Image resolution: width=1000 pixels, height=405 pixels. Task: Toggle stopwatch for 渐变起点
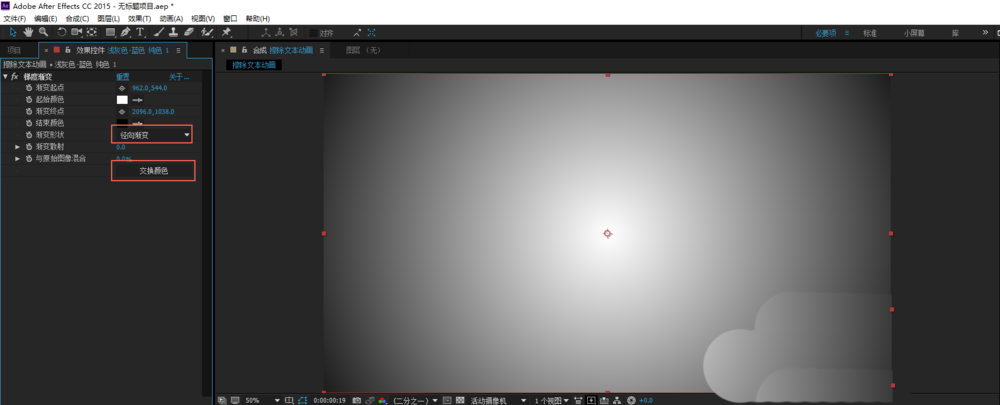29,88
